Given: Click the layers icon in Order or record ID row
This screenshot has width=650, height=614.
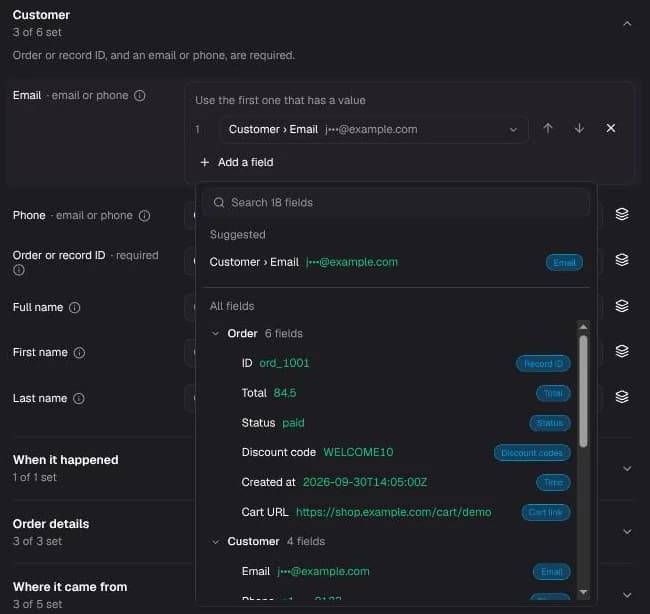Looking at the screenshot, I should coord(622,260).
